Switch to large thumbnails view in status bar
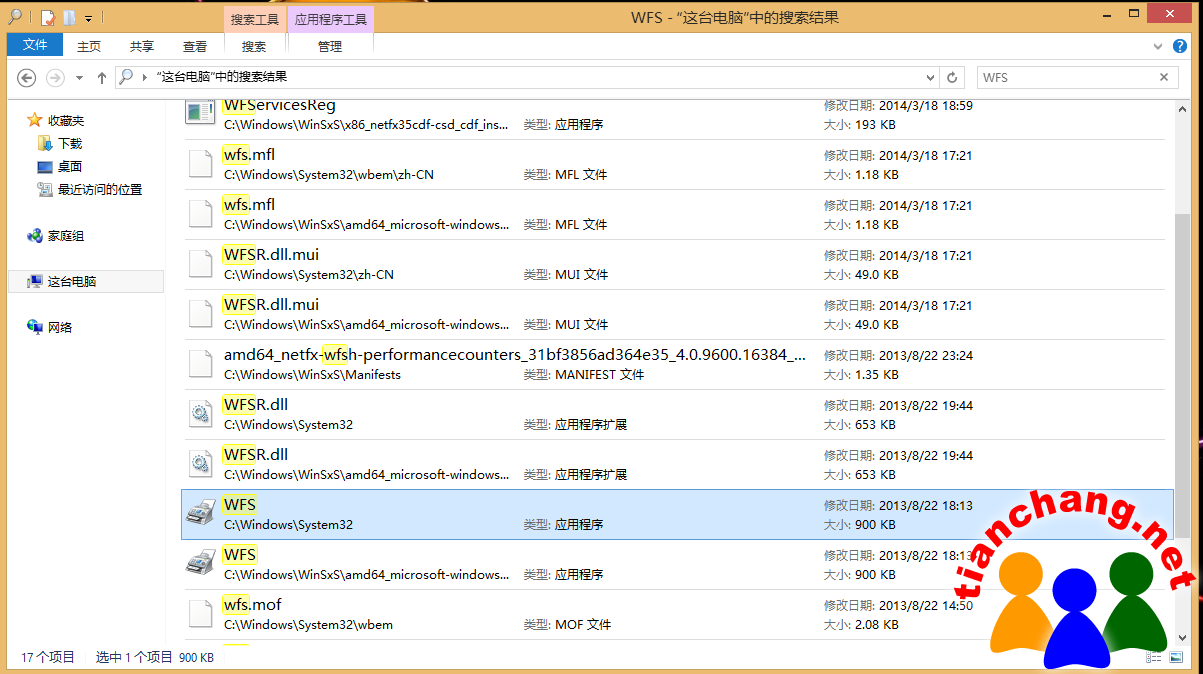This screenshot has width=1203, height=674. point(1174,657)
